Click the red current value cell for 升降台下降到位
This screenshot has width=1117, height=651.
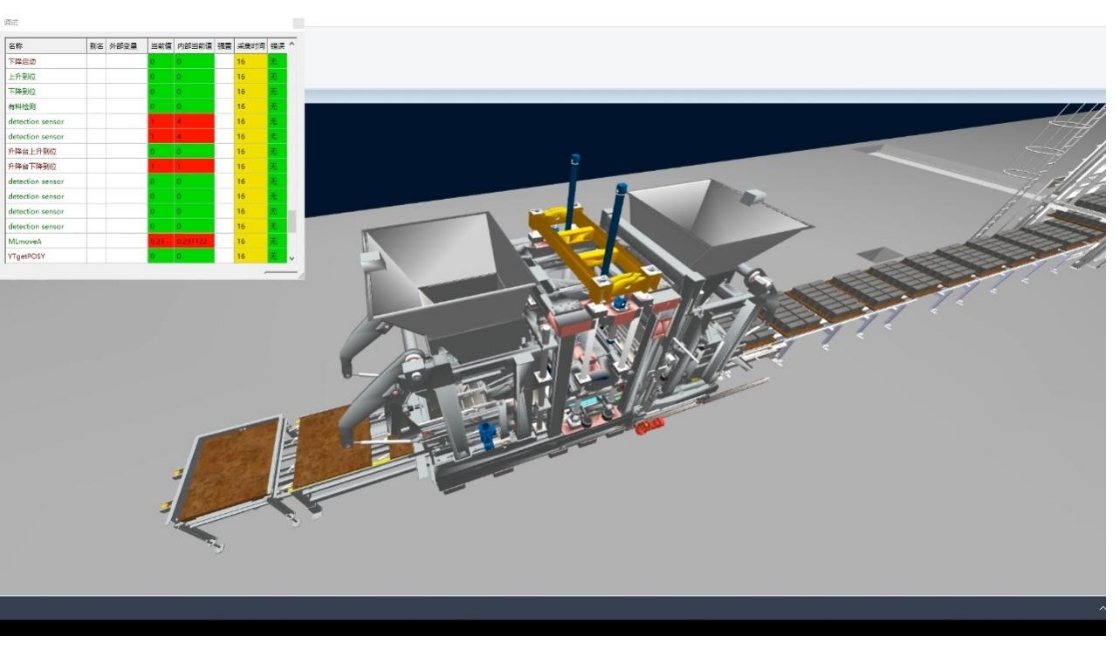[160, 166]
